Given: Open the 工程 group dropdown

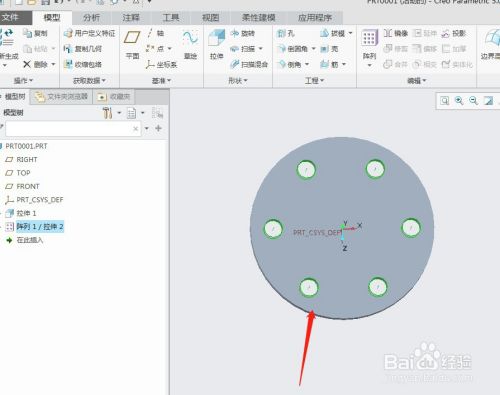Looking at the screenshot, I should tap(314, 80).
